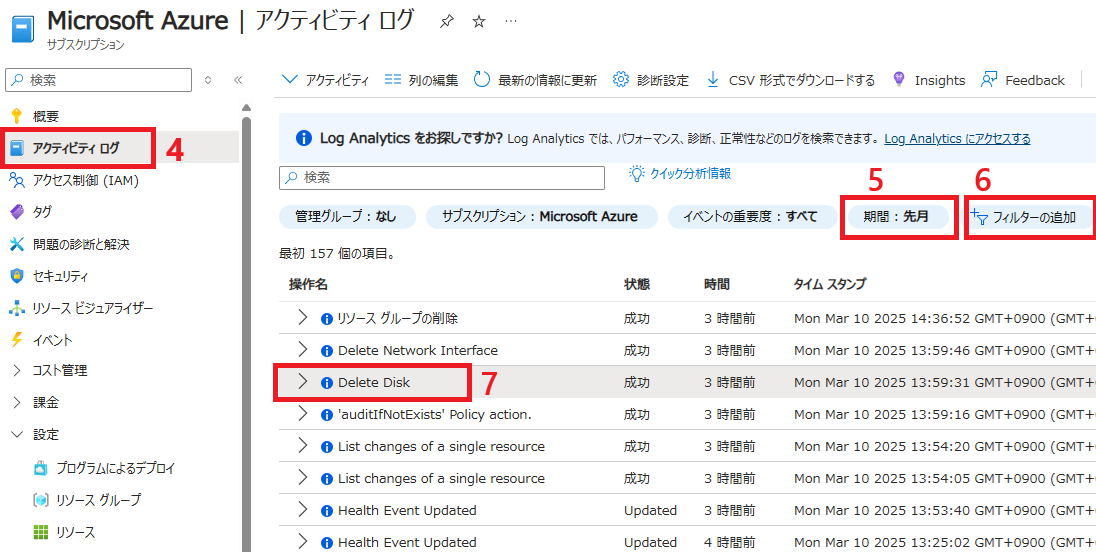Click timestamp 14:36:52 cell
The height and width of the screenshot is (552, 1096).
coord(944,319)
